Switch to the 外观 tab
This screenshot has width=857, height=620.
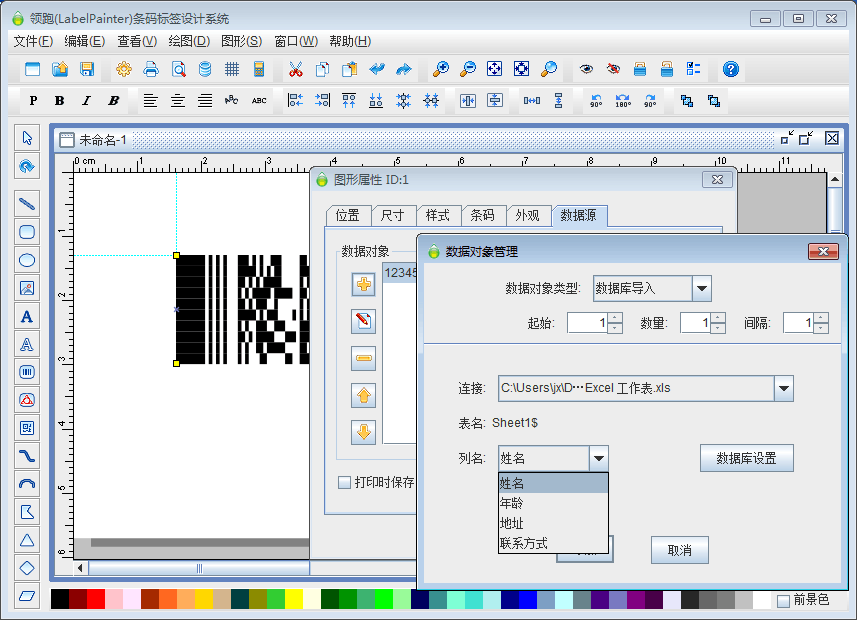tap(527, 215)
